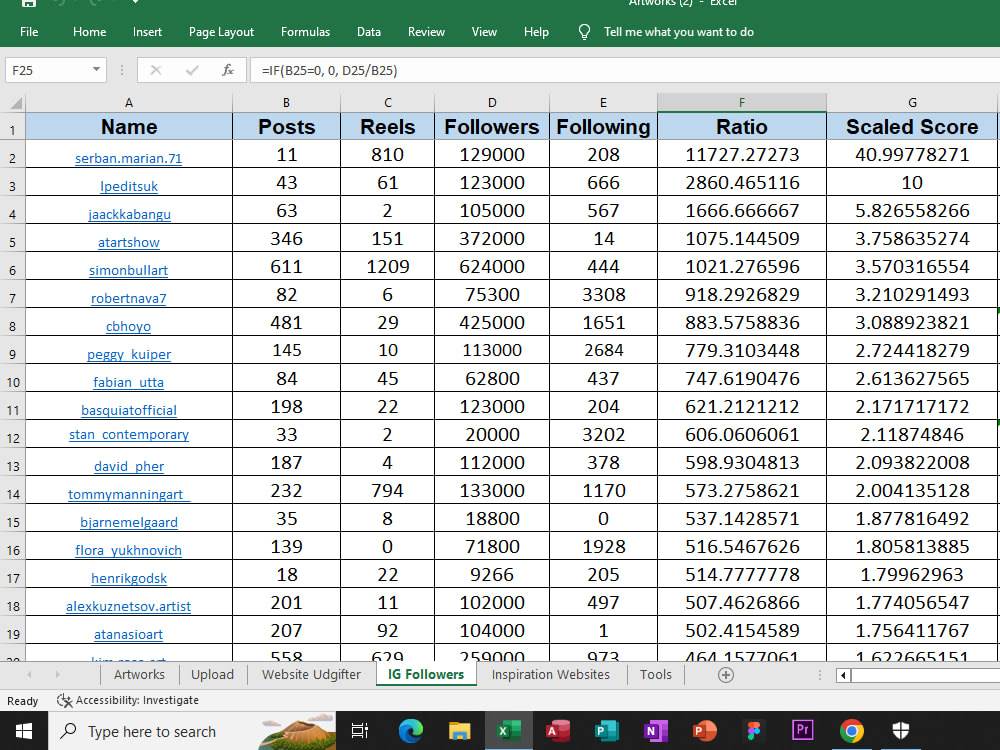Select cell with ratio 11727.27273

click(x=742, y=154)
